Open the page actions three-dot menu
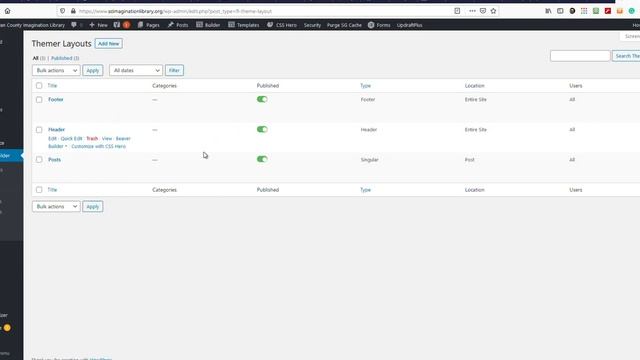The width and height of the screenshot is (640, 360). 472,11
